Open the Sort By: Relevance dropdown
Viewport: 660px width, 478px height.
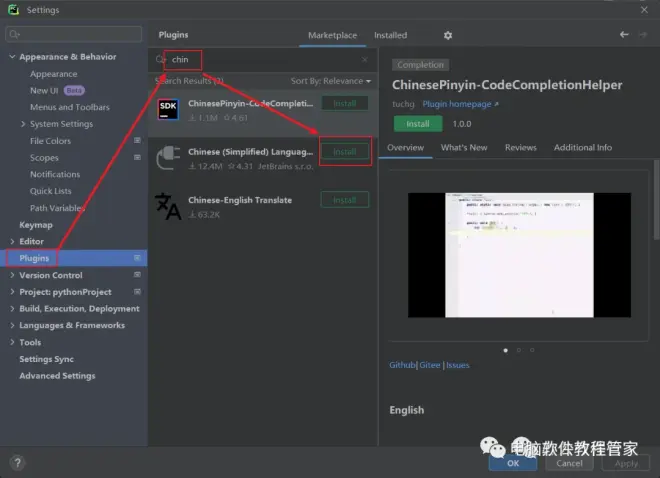(x=331, y=81)
